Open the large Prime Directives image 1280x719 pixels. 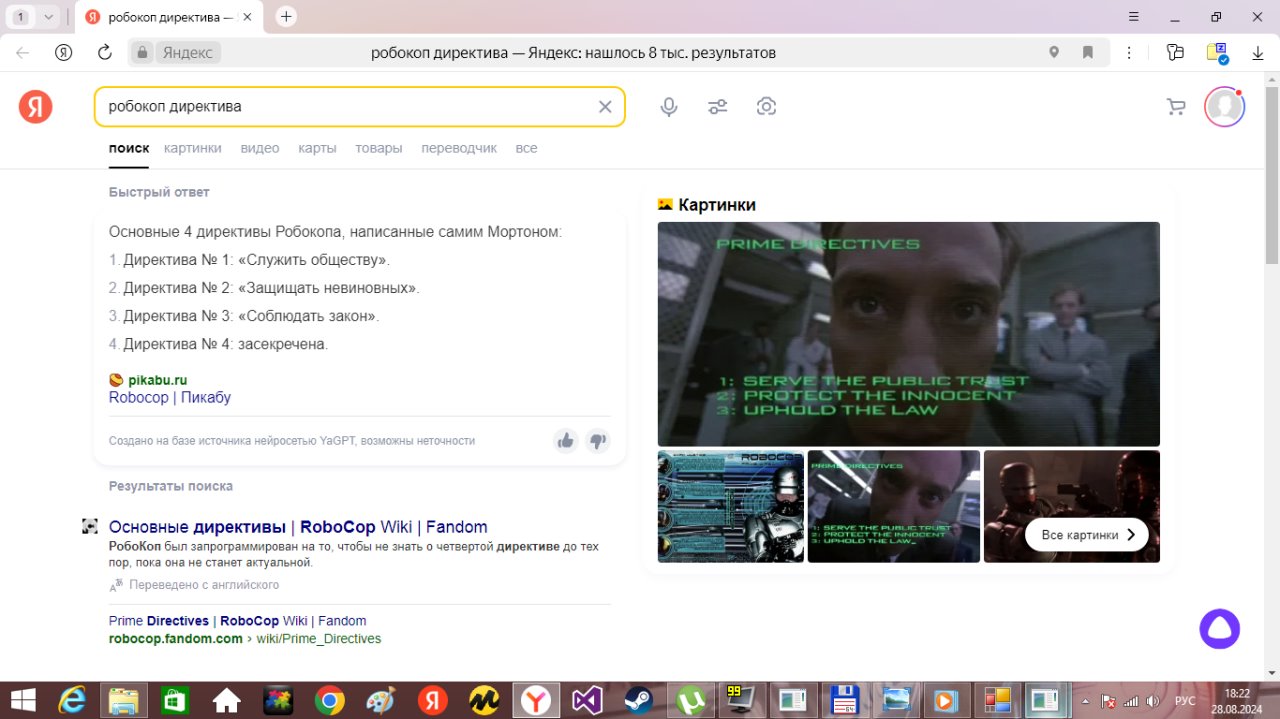tap(908, 333)
